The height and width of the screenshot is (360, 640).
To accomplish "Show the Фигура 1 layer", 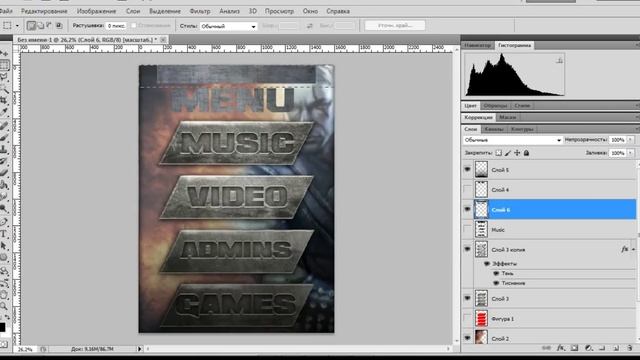I will click(467, 318).
